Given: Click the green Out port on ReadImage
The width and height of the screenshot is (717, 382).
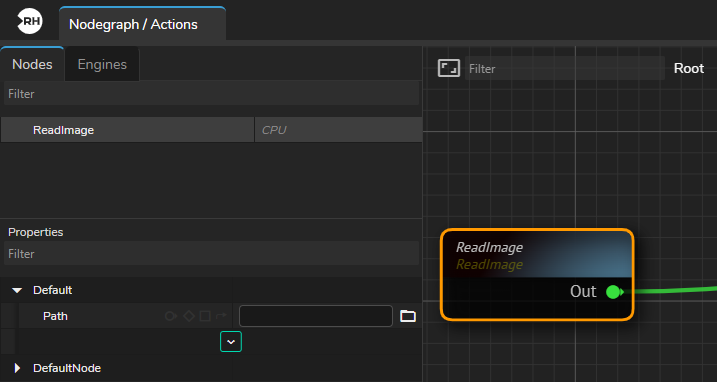Looking at the screenshot, I should [x=614, y=291].
